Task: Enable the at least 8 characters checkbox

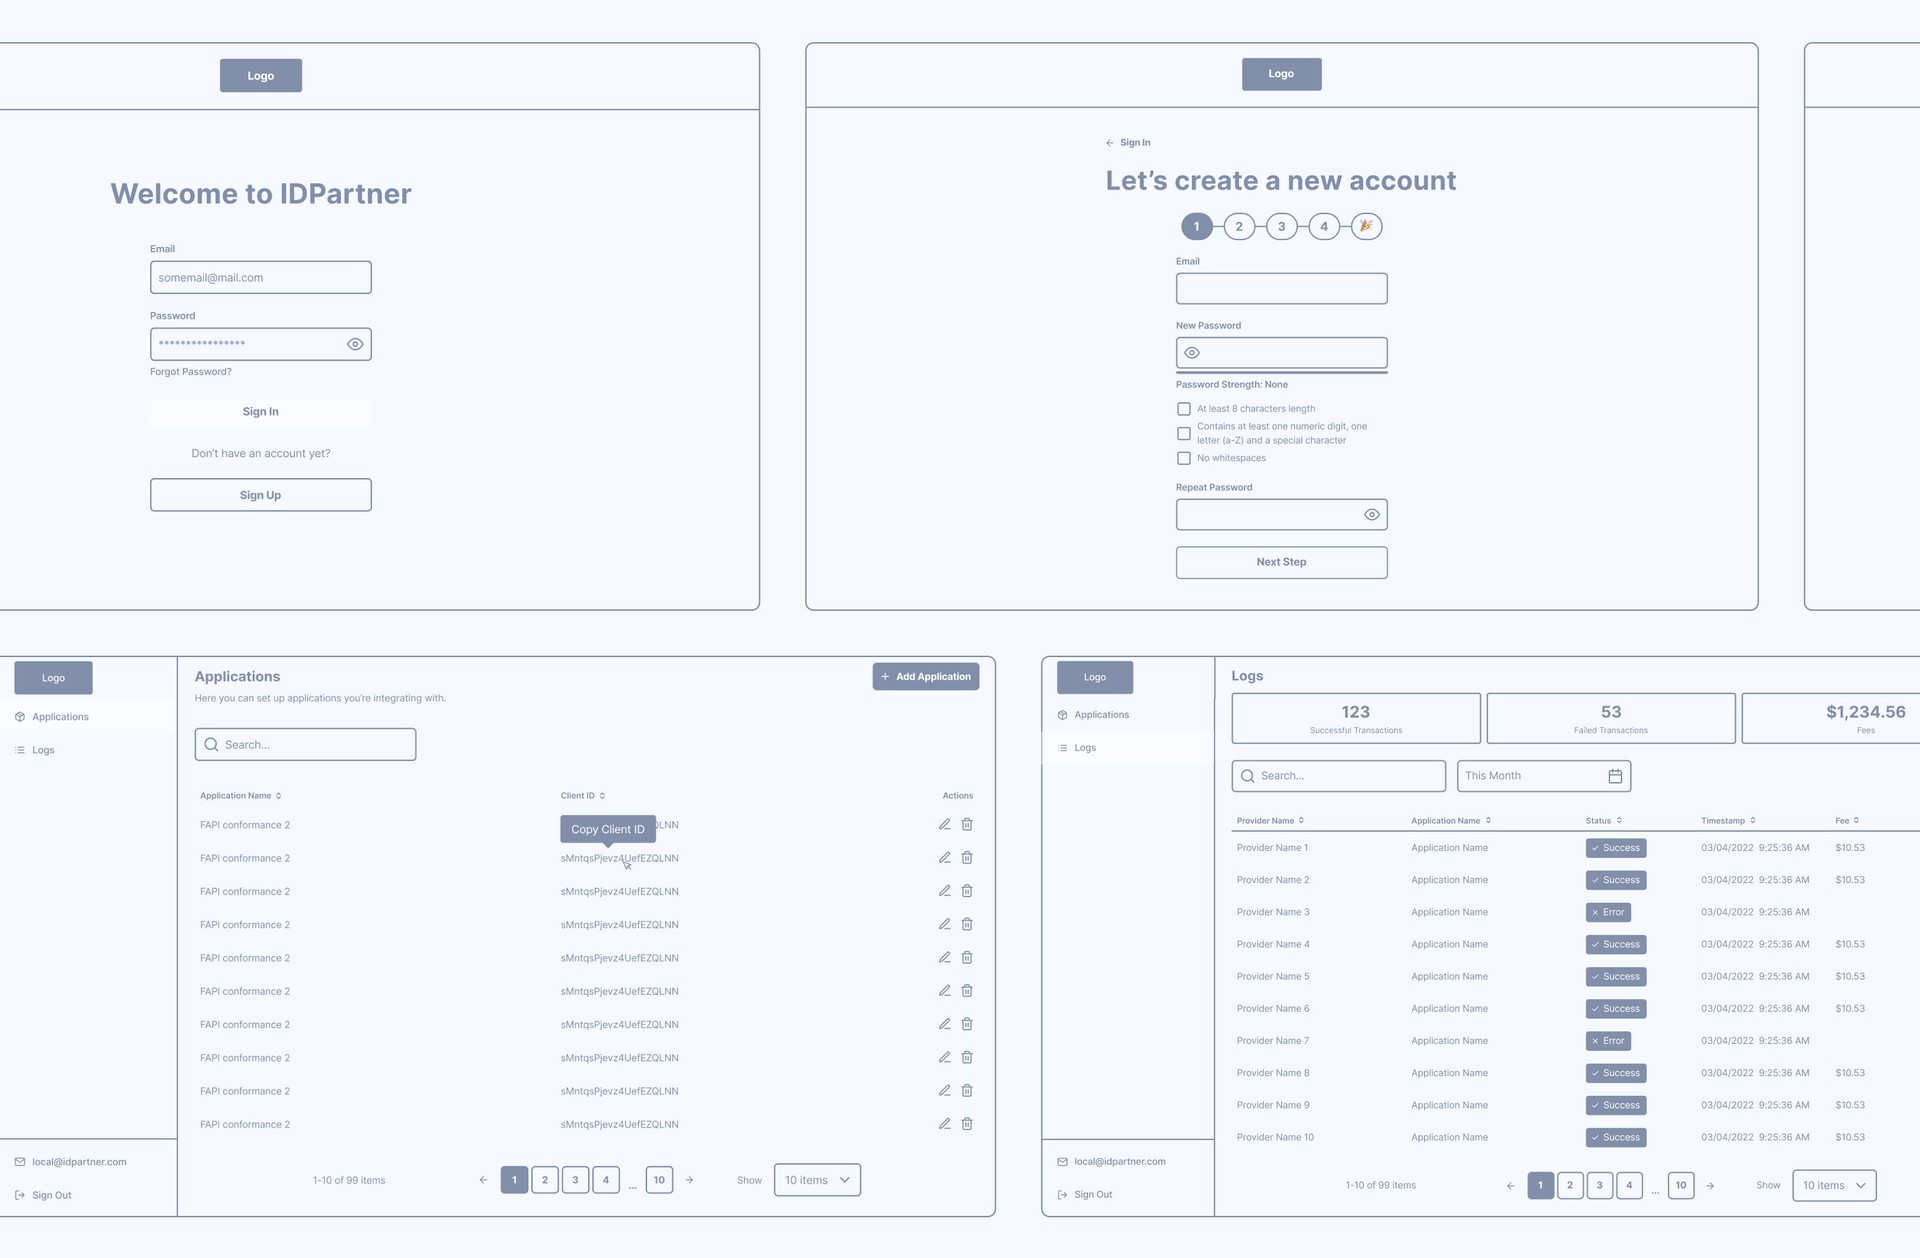Action: (1183, 409)
